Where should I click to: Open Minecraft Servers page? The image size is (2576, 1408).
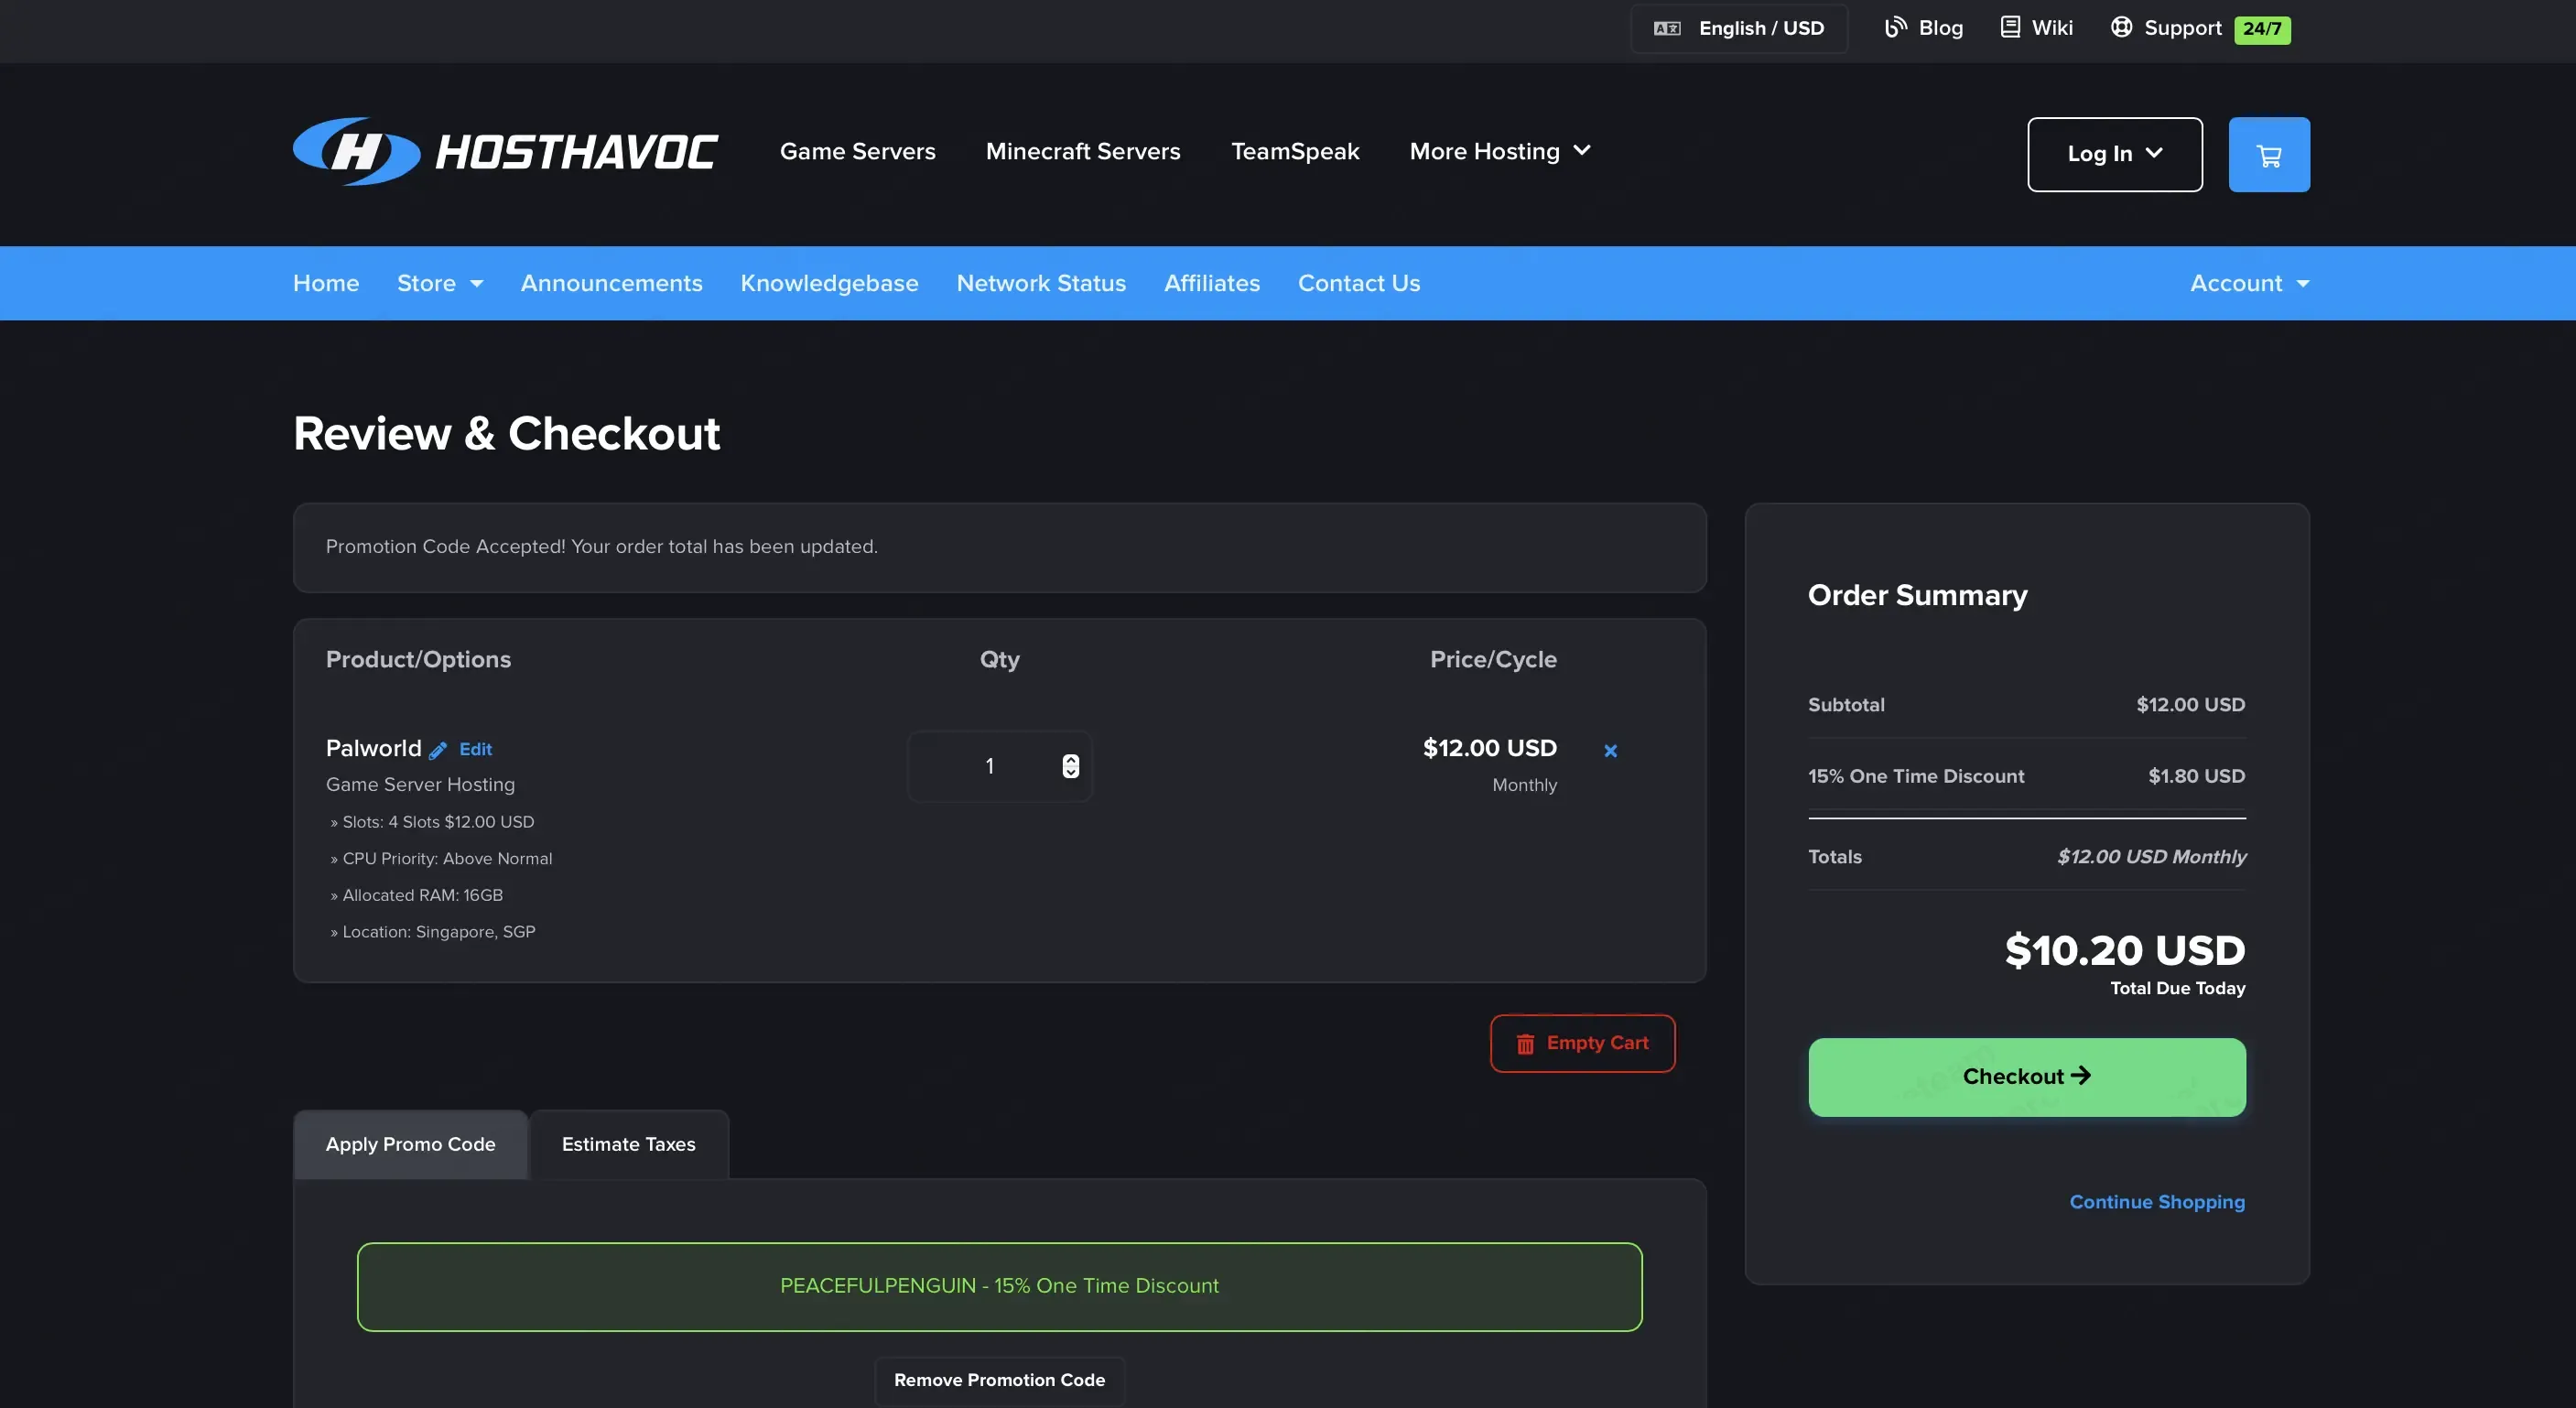pos(1083,151)
